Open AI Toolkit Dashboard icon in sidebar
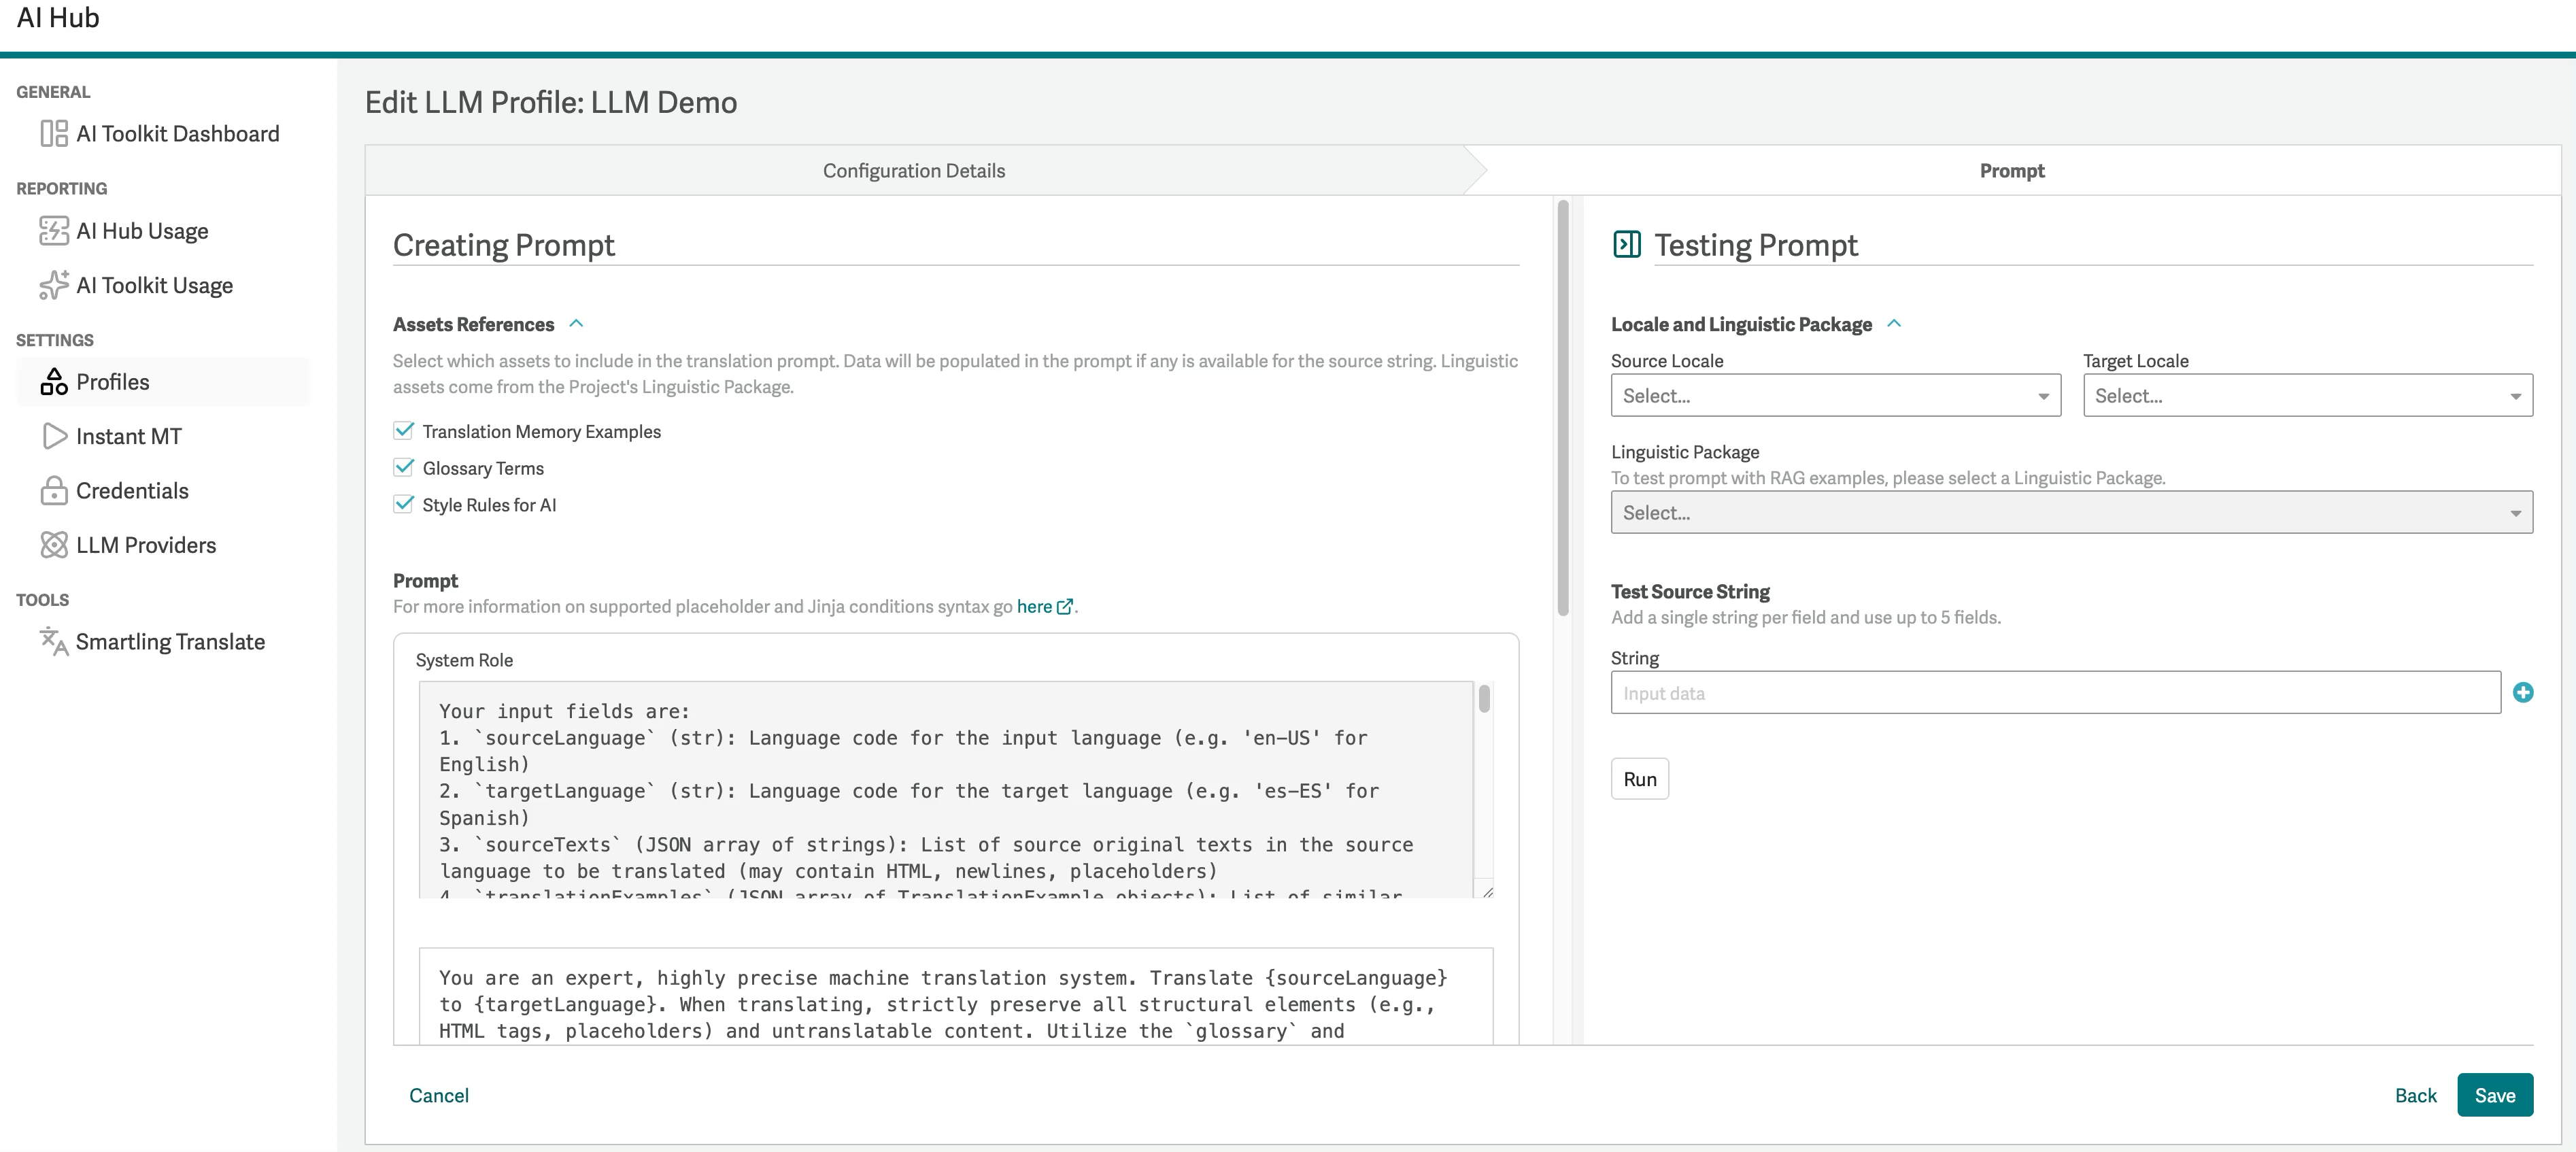This screenshot has width=2576, height=1152. 54,134
